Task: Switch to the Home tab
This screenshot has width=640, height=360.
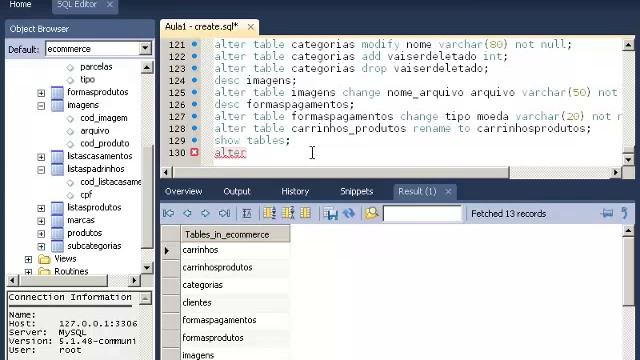Action: (x=20, y=4)
